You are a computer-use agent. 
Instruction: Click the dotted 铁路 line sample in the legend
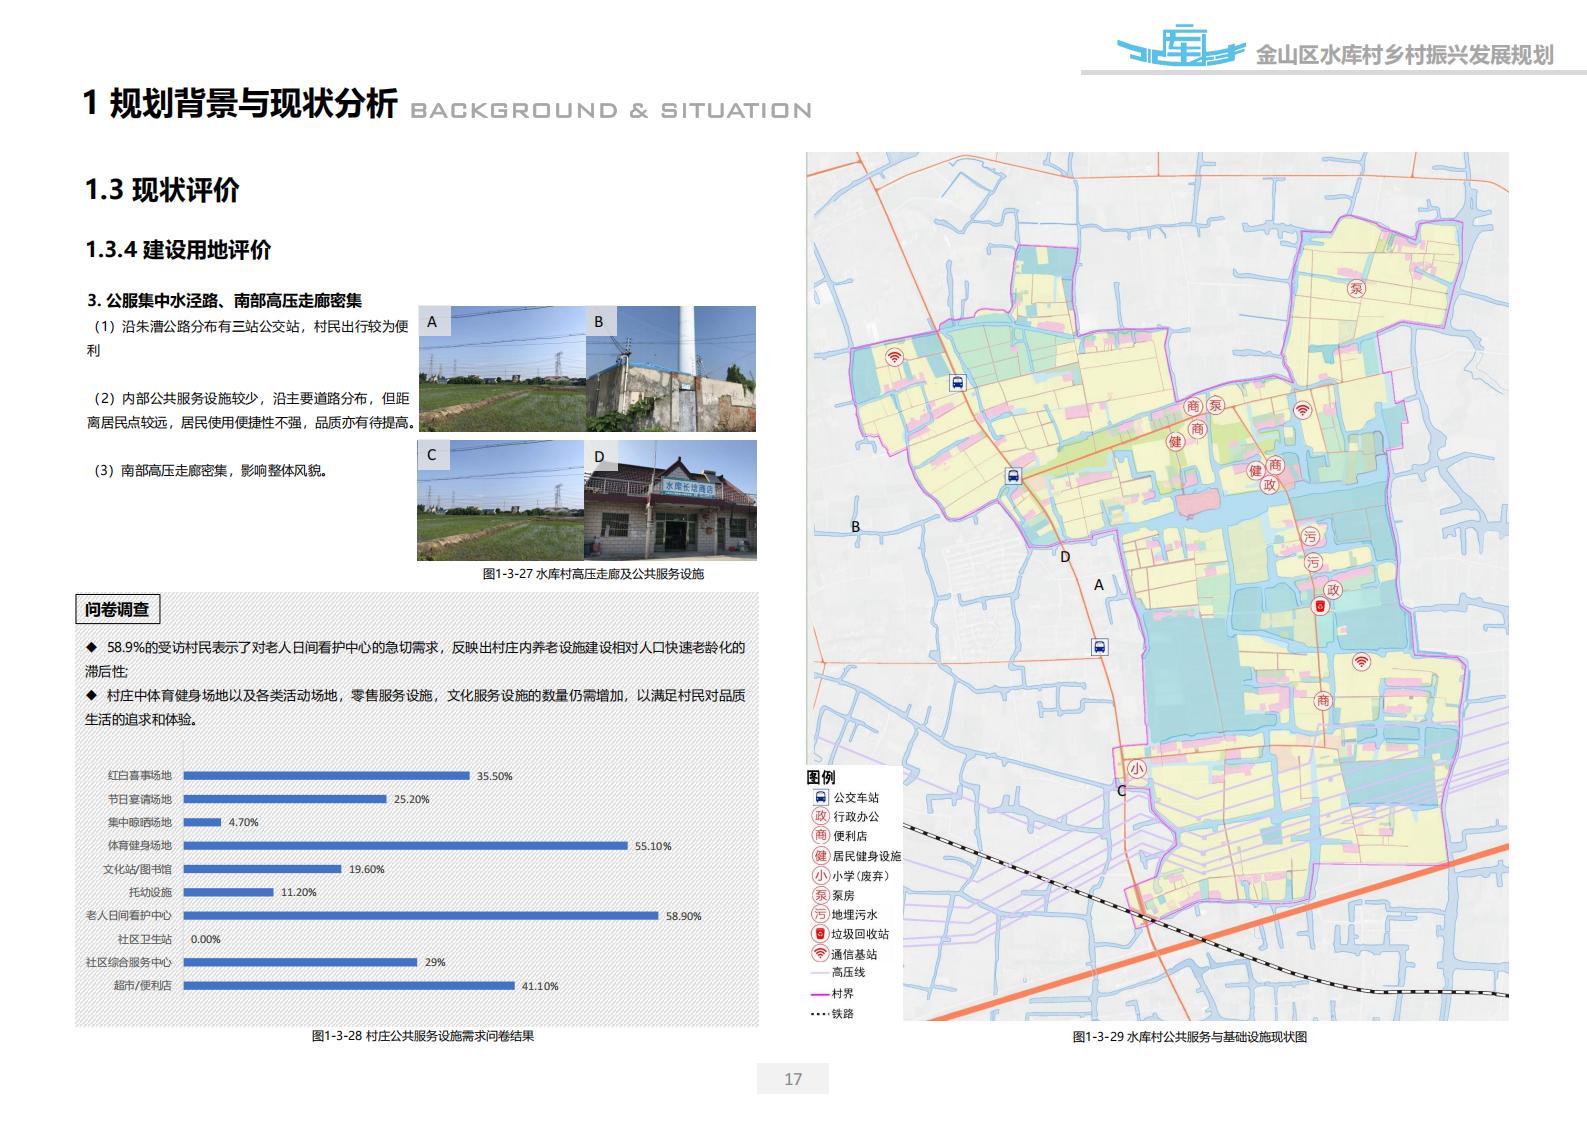click(820, 1014)
